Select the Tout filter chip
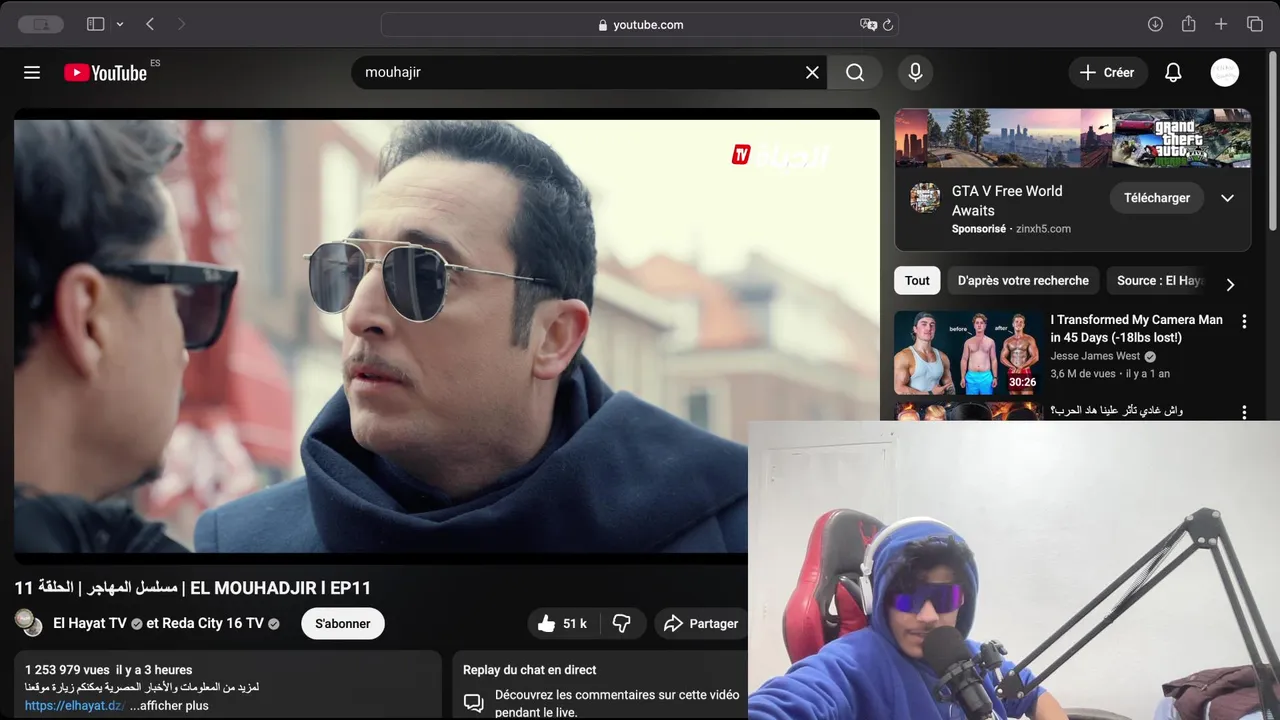1280x720 pixels. (917, 281)
